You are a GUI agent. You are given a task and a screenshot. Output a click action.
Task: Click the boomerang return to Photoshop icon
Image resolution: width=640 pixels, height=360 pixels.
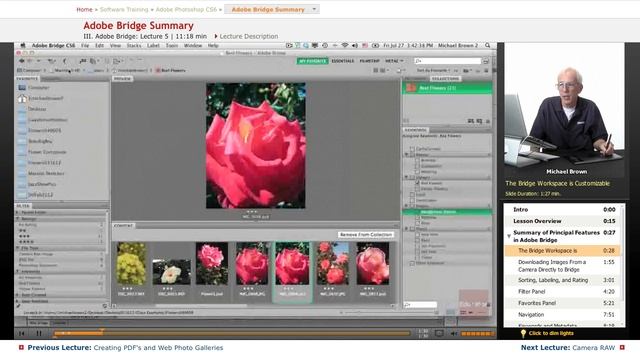point(64,61)
